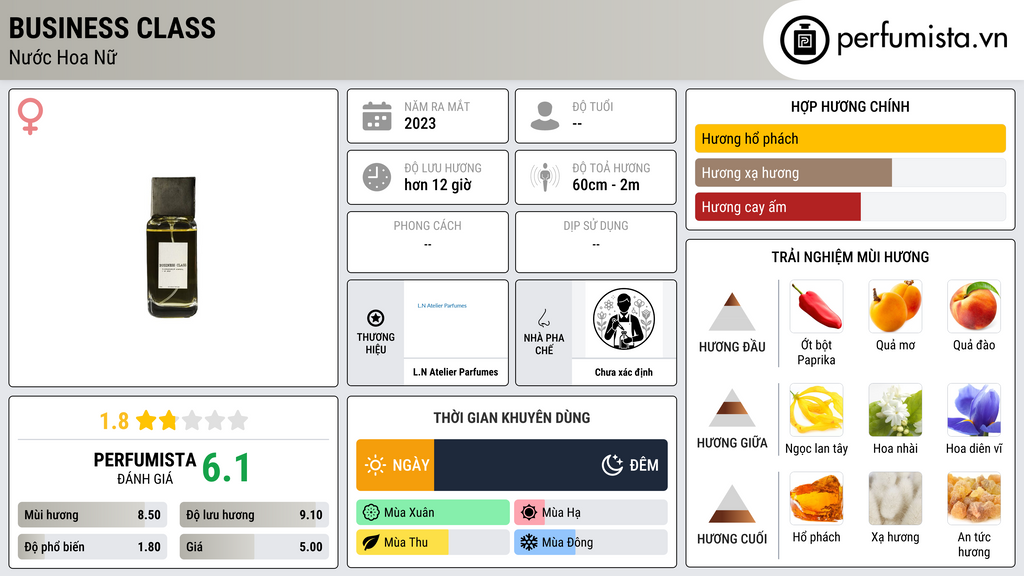Click the Business Class perfume bottle photo
The width and height of the screenshot is (1024, 576).
pyautogui.click(x=172, y=247)
